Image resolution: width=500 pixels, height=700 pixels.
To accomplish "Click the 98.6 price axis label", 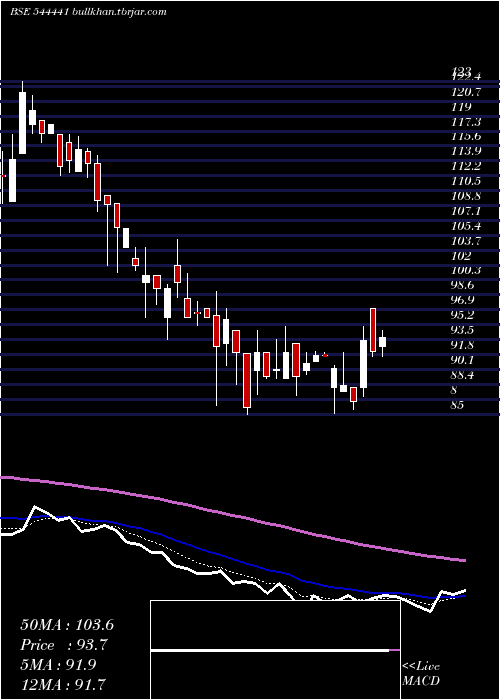I will pos(463,285).
